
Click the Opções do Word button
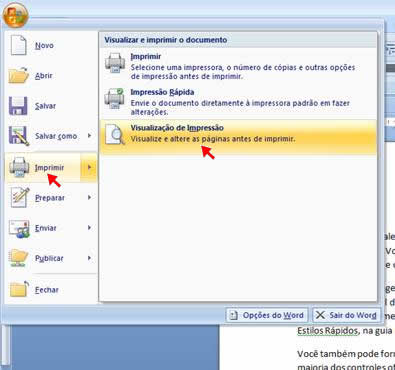point(267,315)
